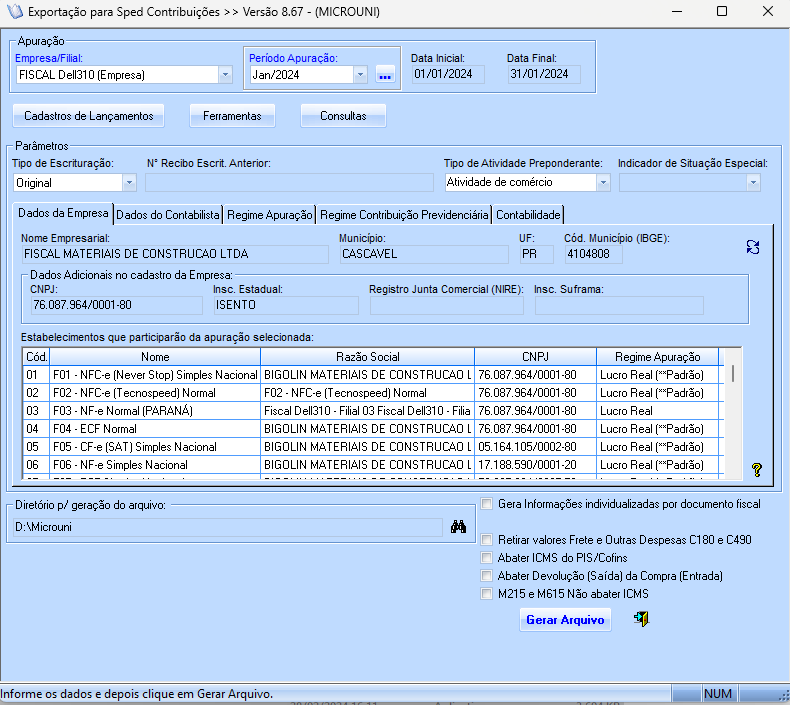
Task: Click the Razão Social column header
Action: (x=367, y=357)
